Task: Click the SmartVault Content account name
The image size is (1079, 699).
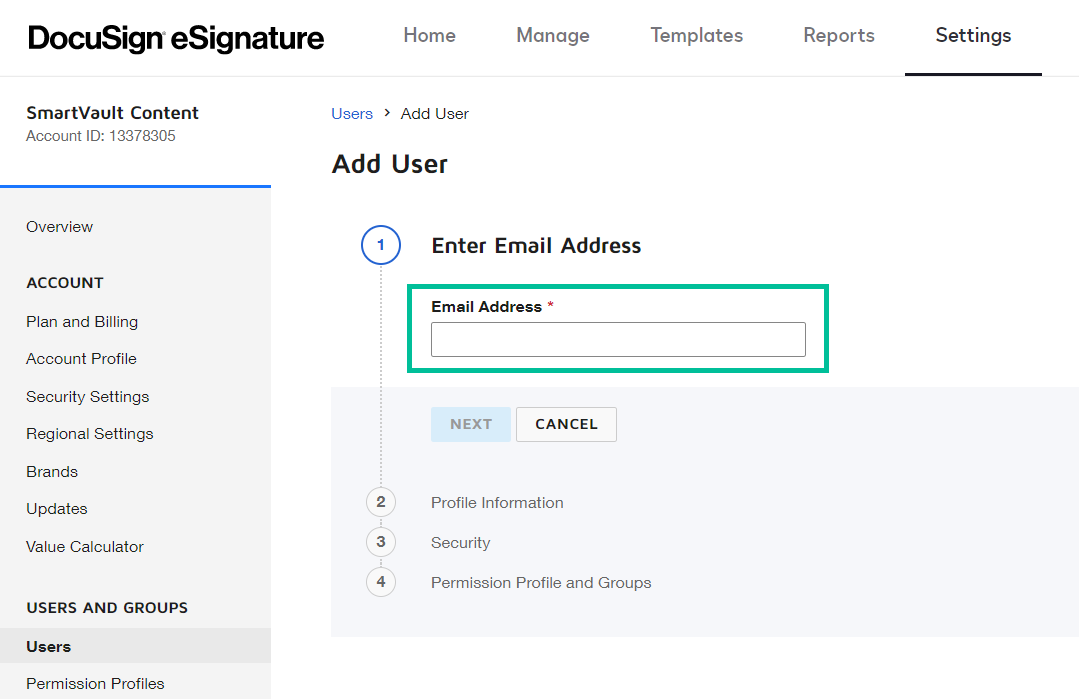Action: pyautogui.click(x=112, y=113)
